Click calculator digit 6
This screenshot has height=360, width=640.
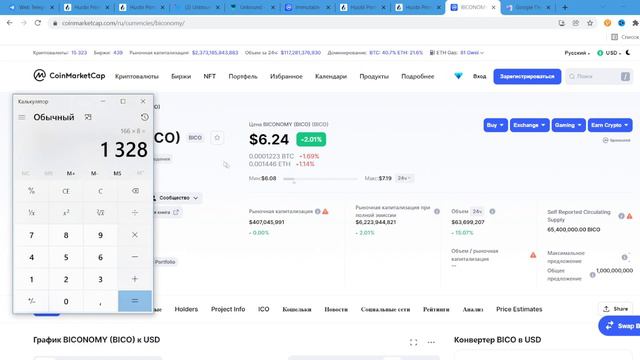(x=100, y=257)
